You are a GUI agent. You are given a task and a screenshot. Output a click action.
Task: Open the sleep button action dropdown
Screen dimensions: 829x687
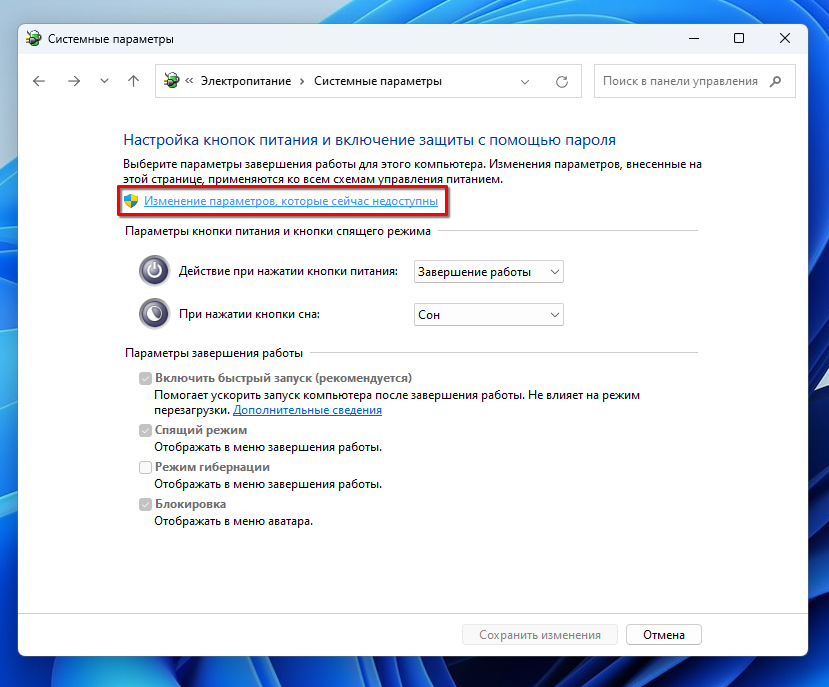pos(488,314)
